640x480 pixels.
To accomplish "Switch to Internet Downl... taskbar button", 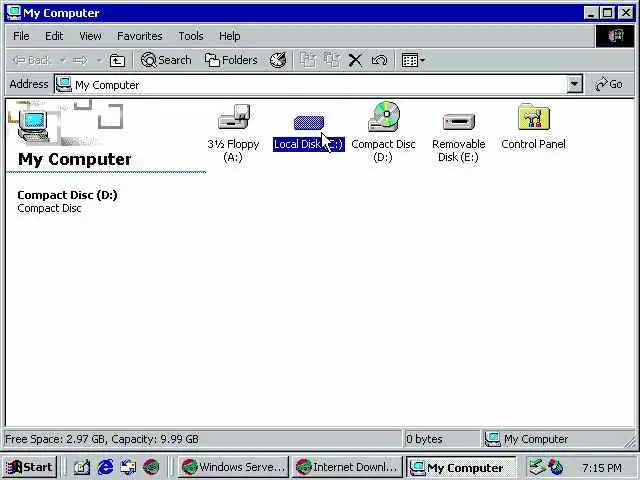I will pos(347,467).
